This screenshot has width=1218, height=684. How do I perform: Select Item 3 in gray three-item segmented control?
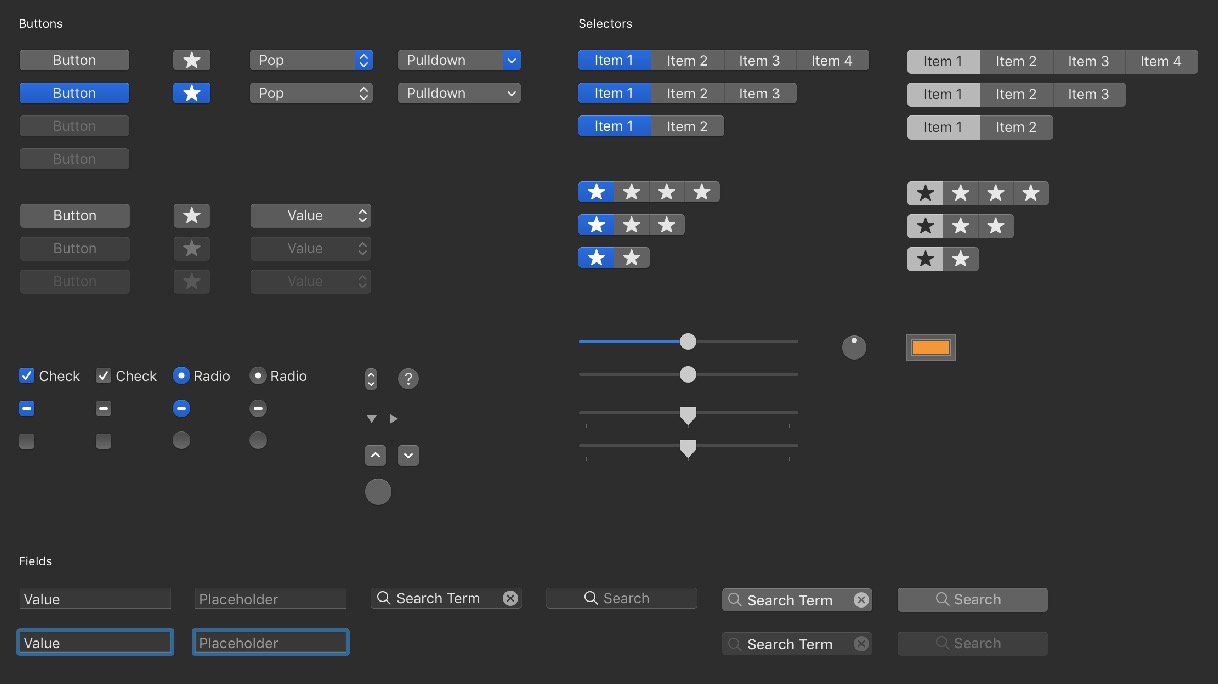click(x=1088, y=94)
